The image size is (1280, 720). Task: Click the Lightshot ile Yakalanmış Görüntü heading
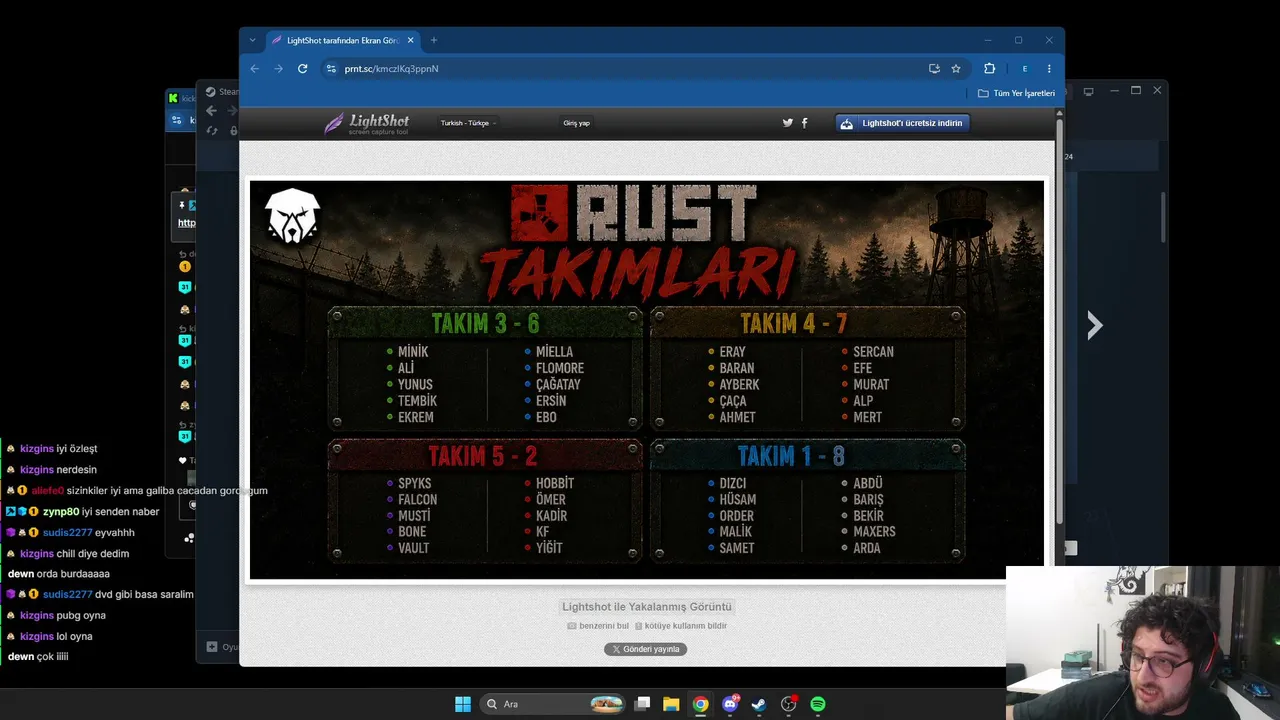click(x=646, y=607)
